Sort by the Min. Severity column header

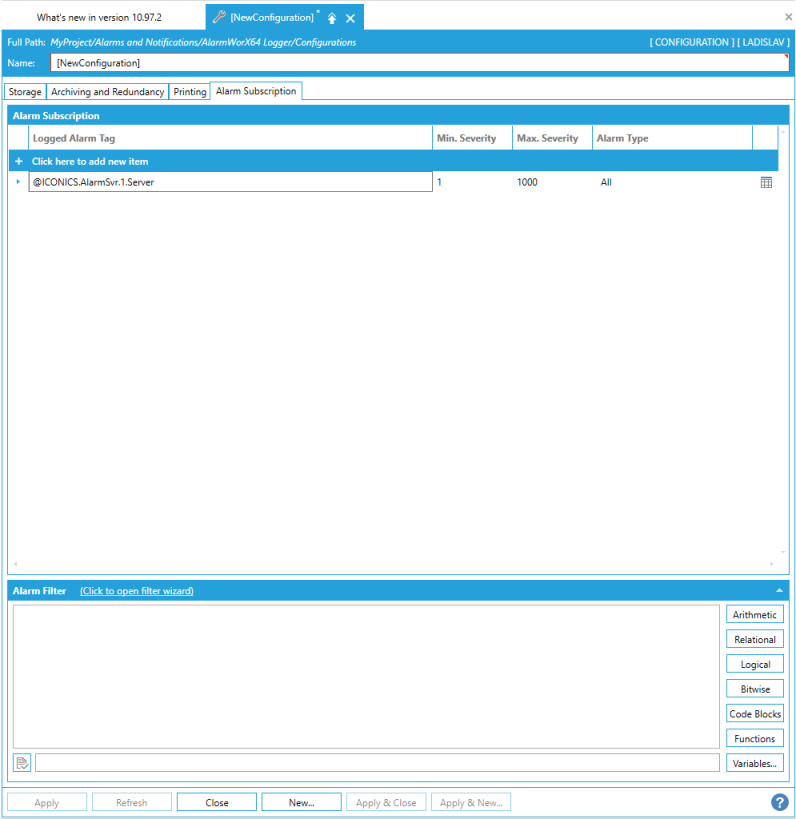[466, 138]
